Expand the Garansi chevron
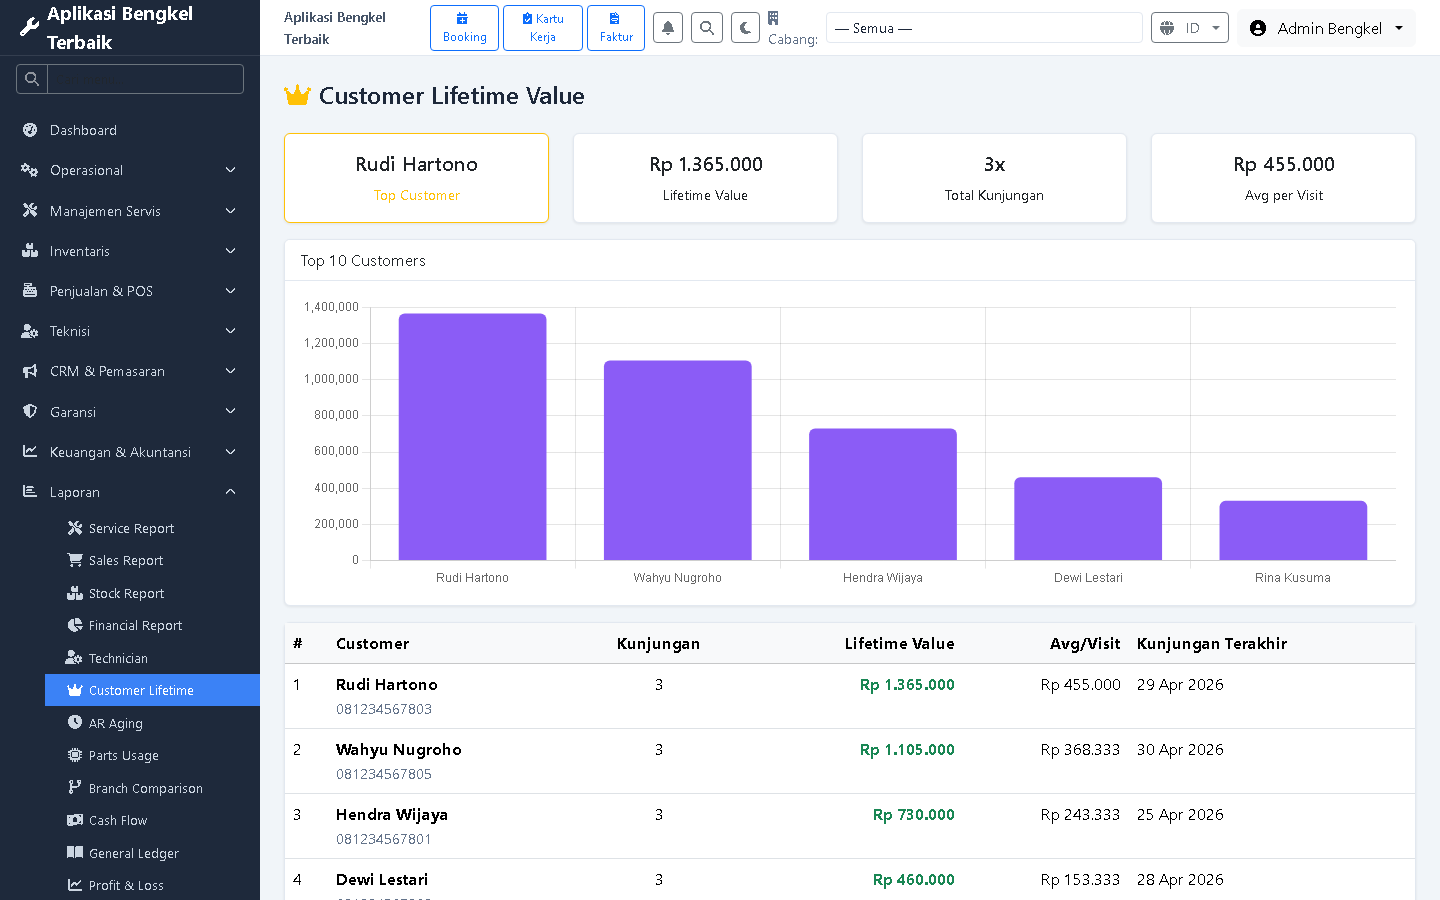The height and width of the screenshot is (900, 1440). click(231, 412)
